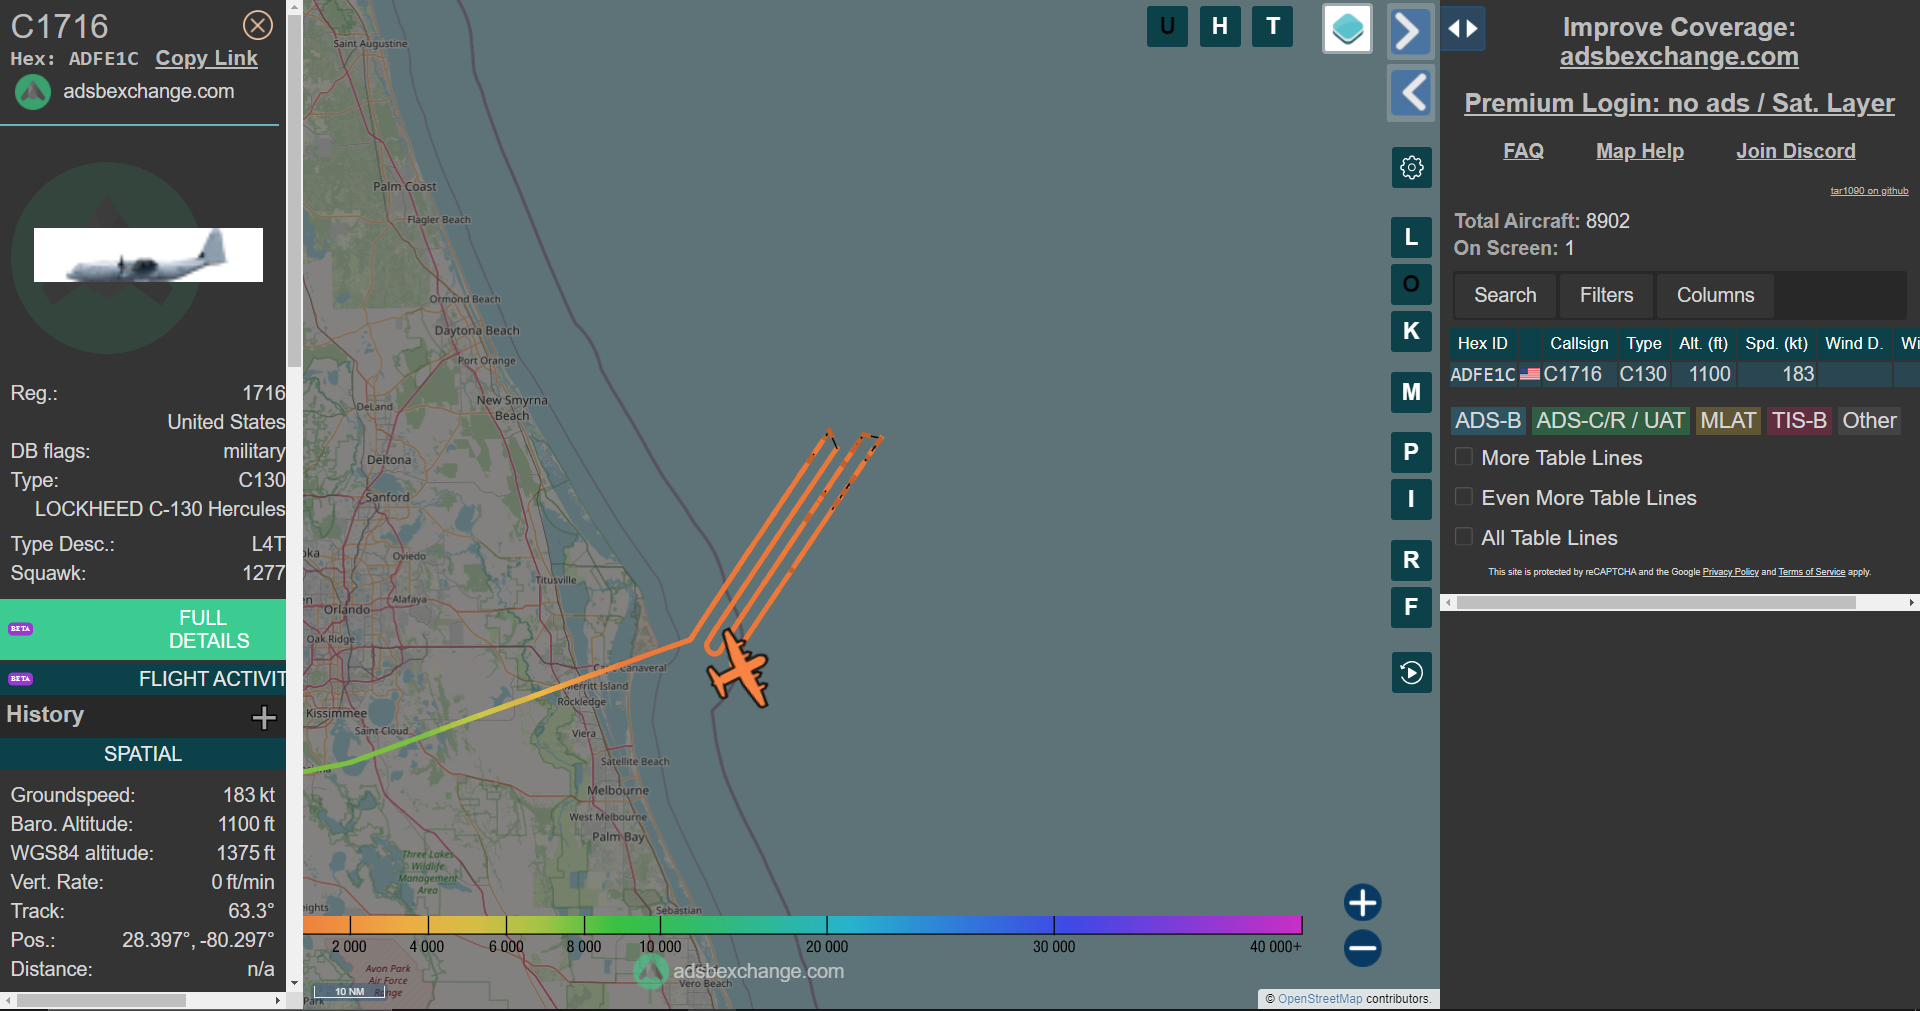Toggle the TIS-B source filter
This screenshot has height=1011, width=1920.
pos(1799,421)
